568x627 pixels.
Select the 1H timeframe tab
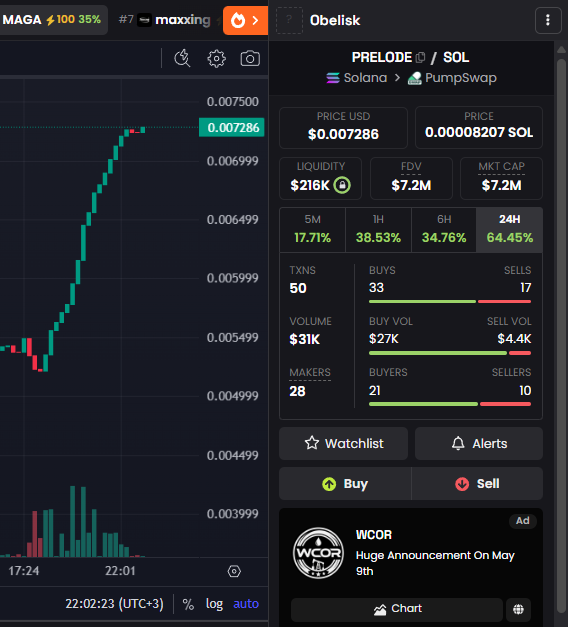[x=378, y=230]
